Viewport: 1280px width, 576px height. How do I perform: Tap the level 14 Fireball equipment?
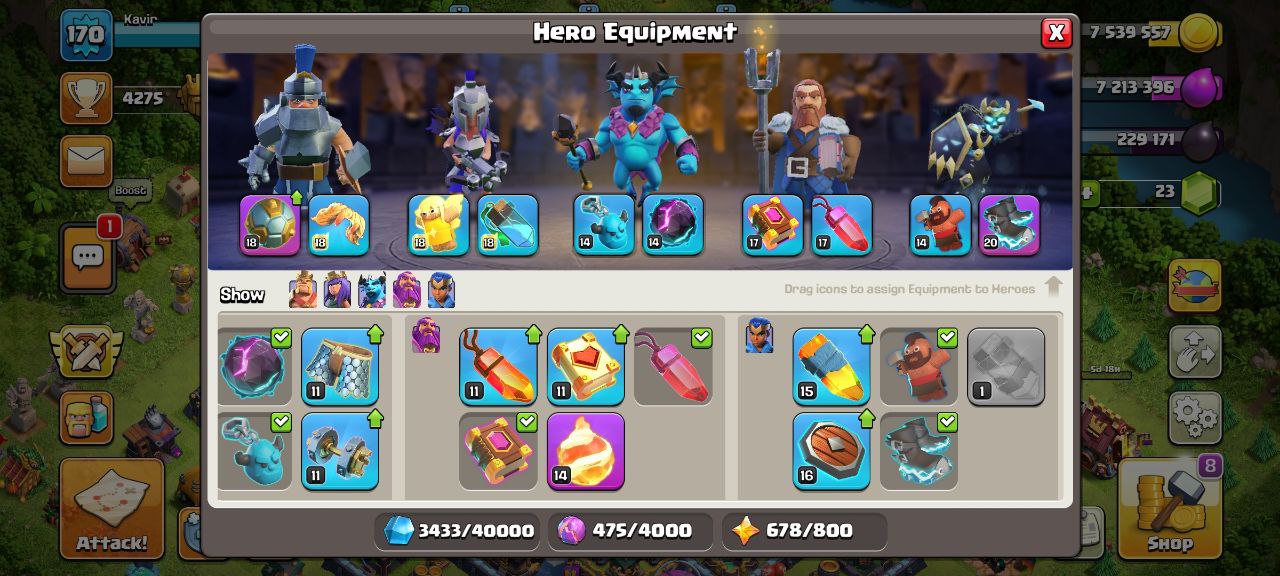(586, 451)
